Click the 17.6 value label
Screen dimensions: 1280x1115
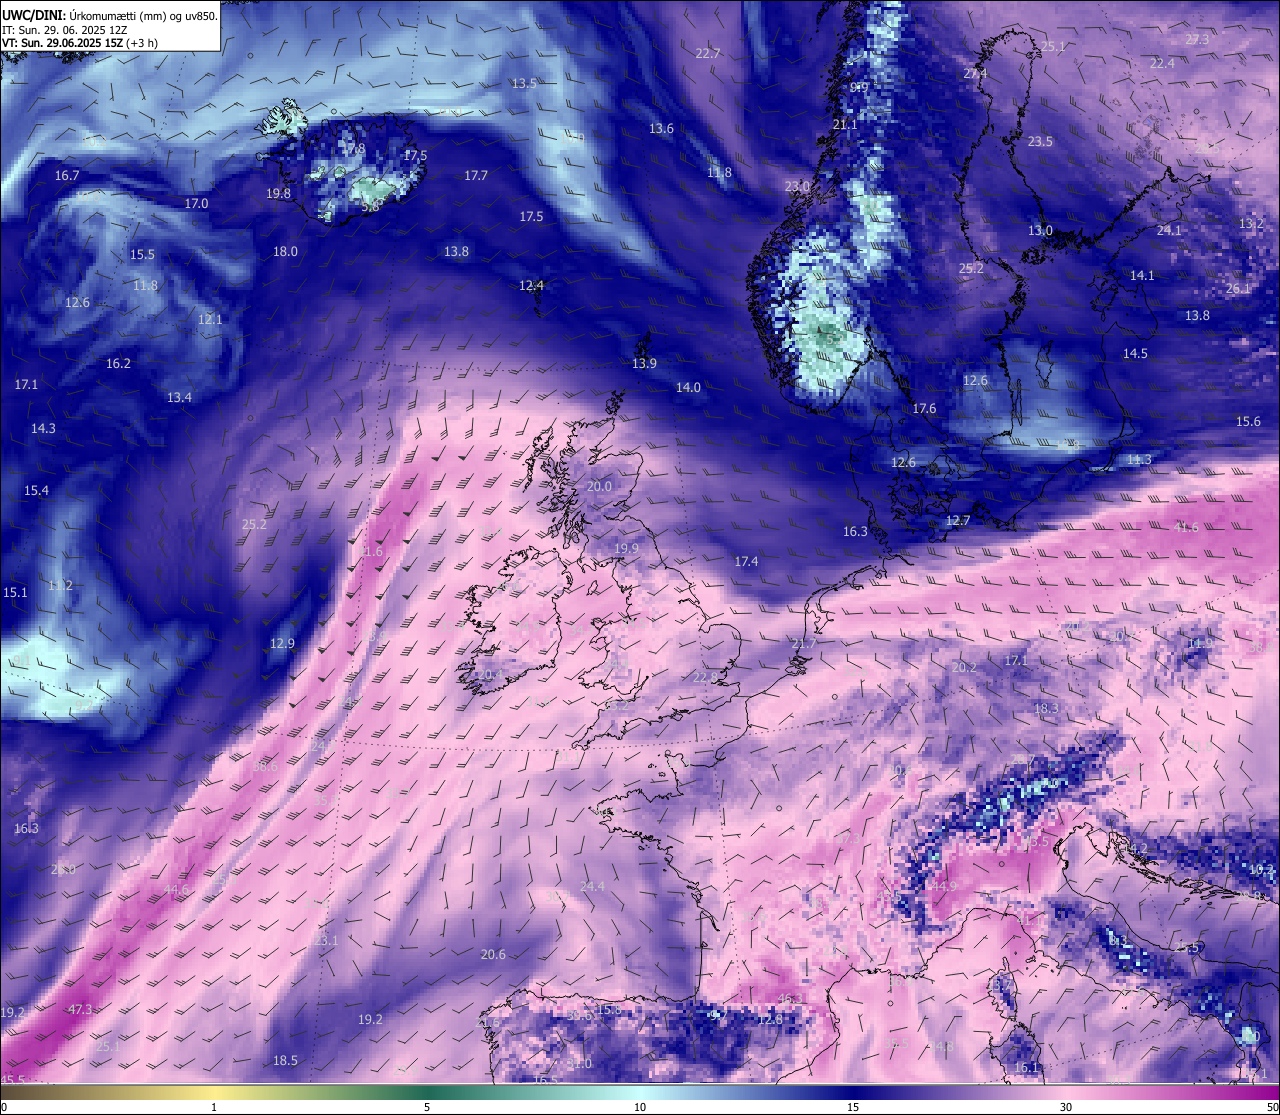(x=924, y=409)
